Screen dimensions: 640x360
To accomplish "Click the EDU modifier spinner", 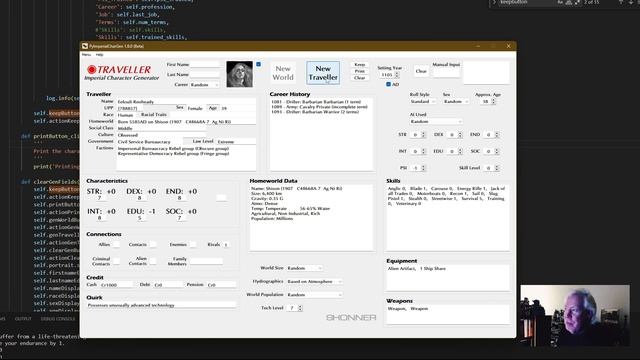I will 455,151.
